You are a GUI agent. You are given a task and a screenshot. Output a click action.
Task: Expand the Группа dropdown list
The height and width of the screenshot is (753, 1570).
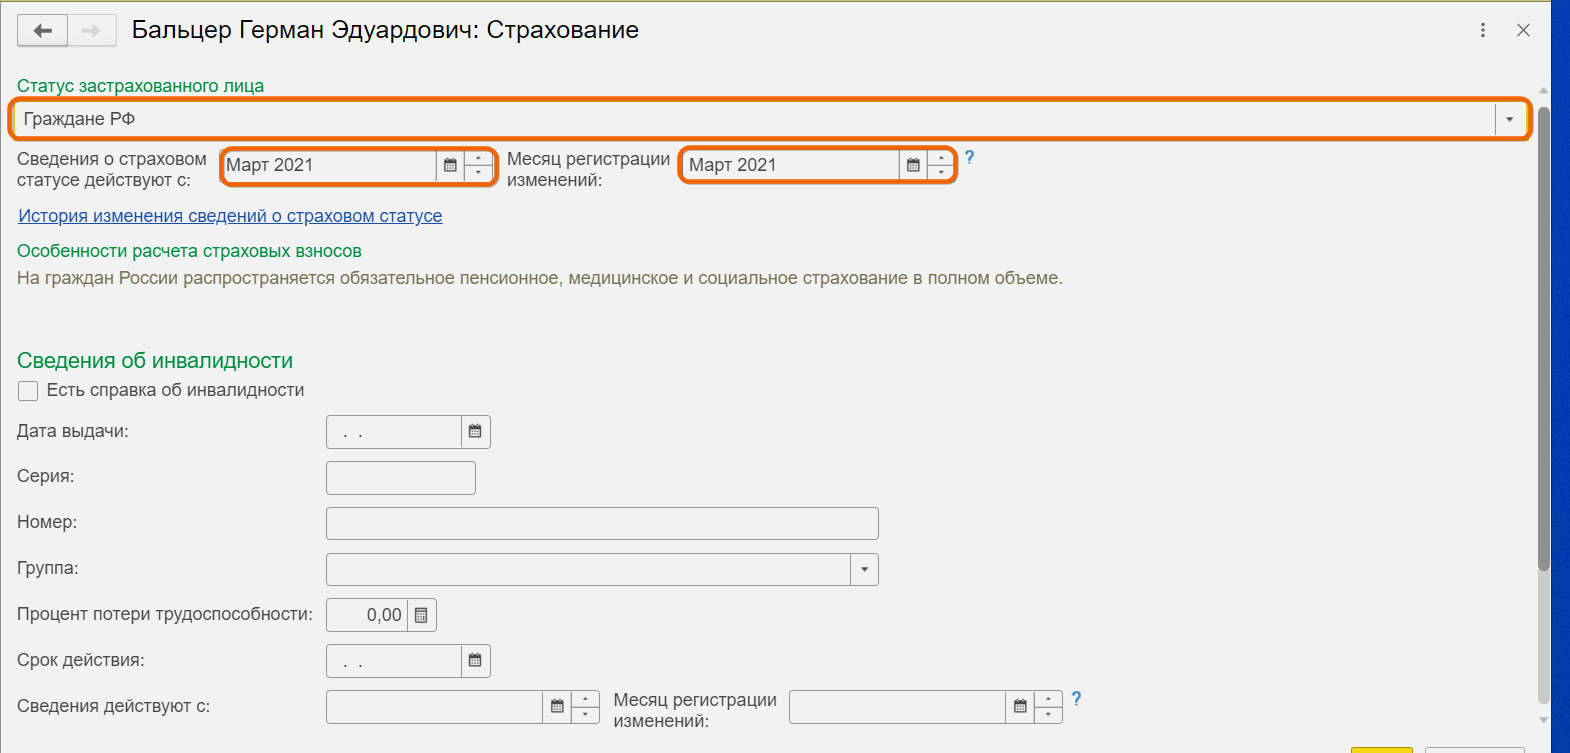864,570
